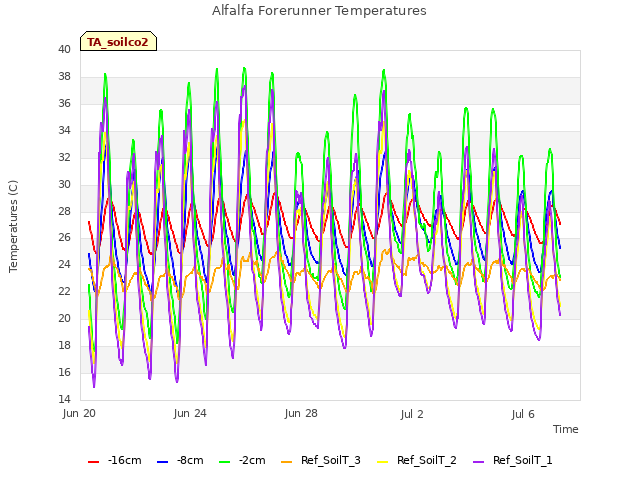640x480 pixels.
Task: Click the blue -8cm legend color marker
Action: tap(162, 462)
